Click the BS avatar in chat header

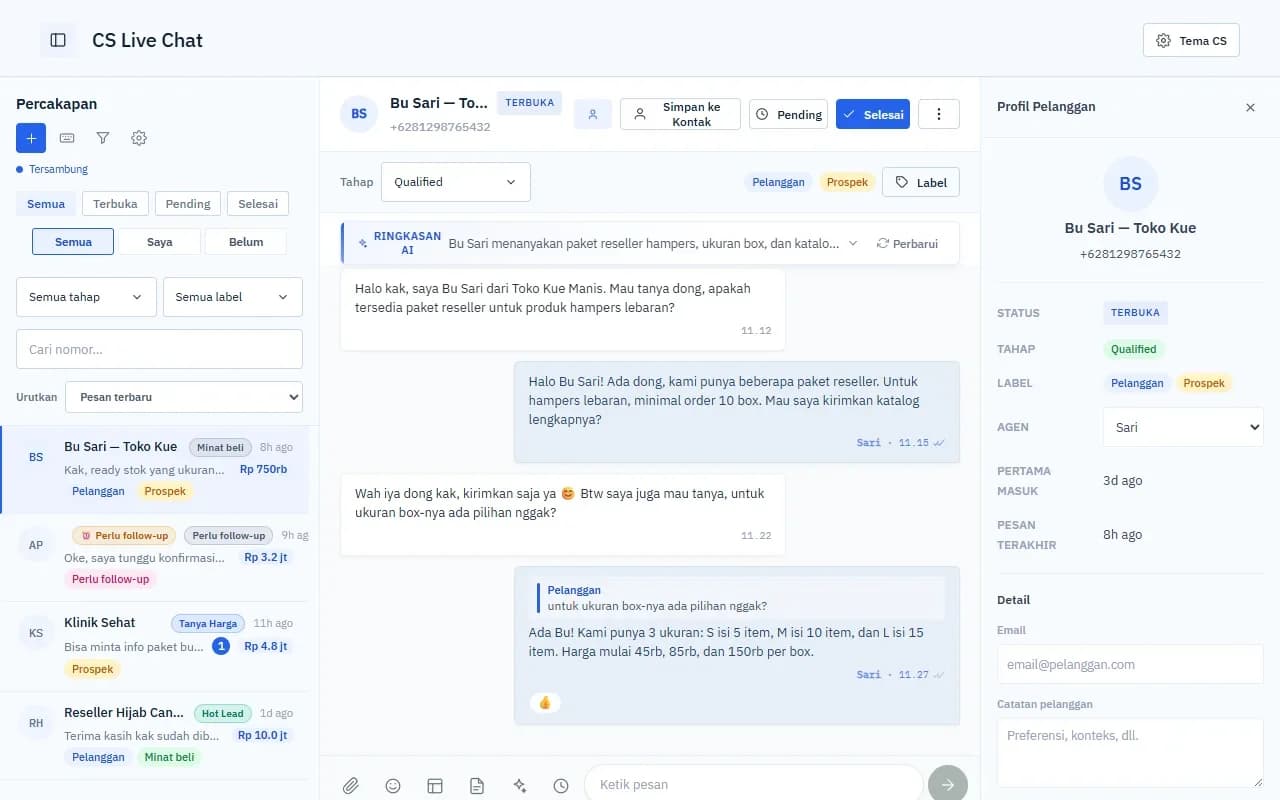click(359, 114)
